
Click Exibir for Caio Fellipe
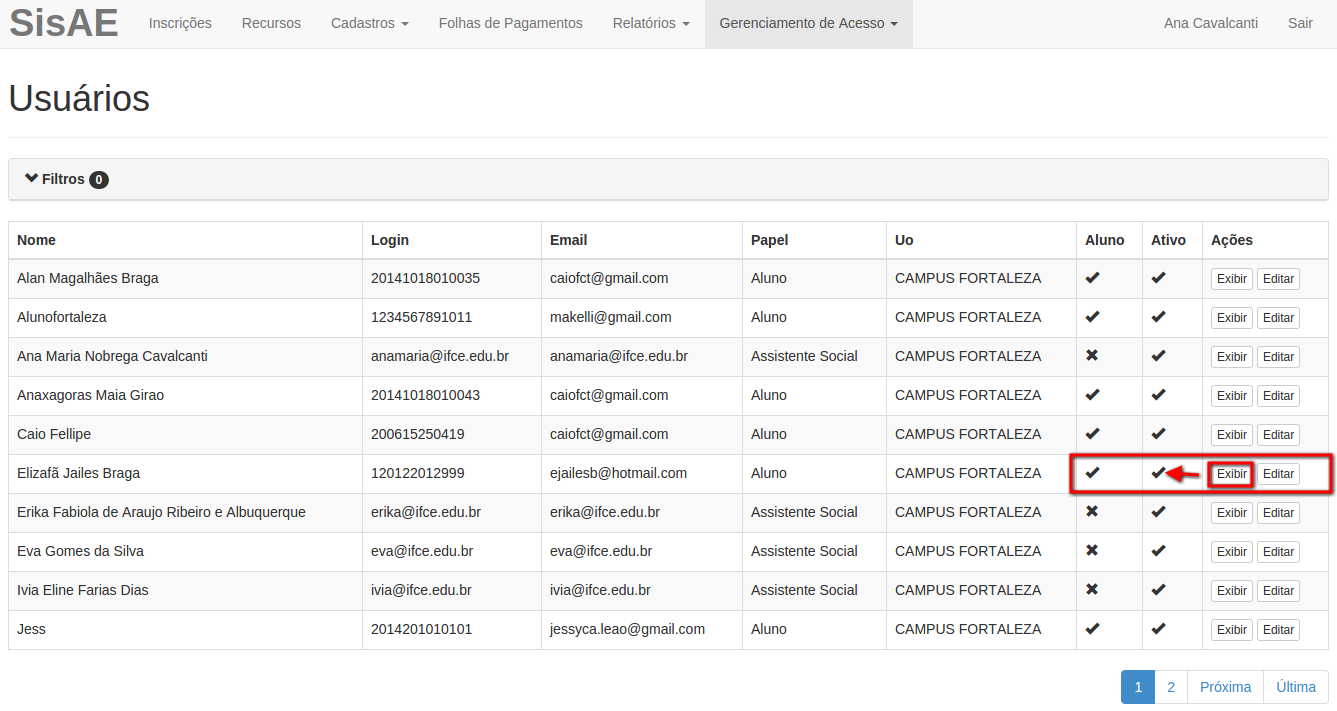(x=1232, y=435)
